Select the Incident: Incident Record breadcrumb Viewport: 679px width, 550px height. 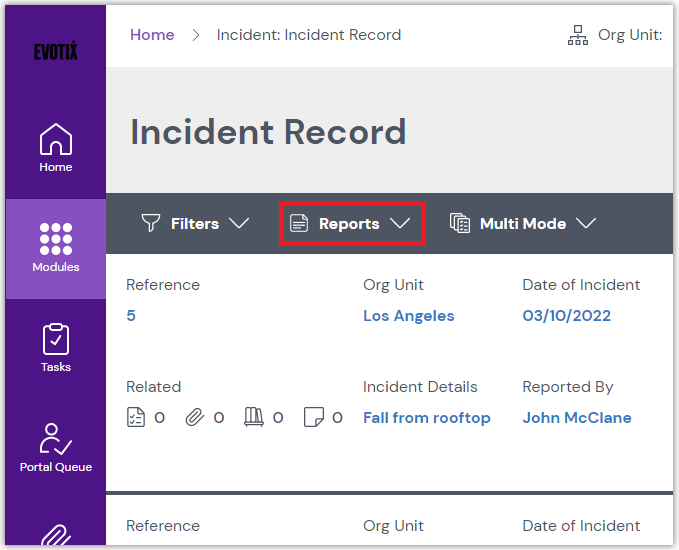(x=309, y=35)
